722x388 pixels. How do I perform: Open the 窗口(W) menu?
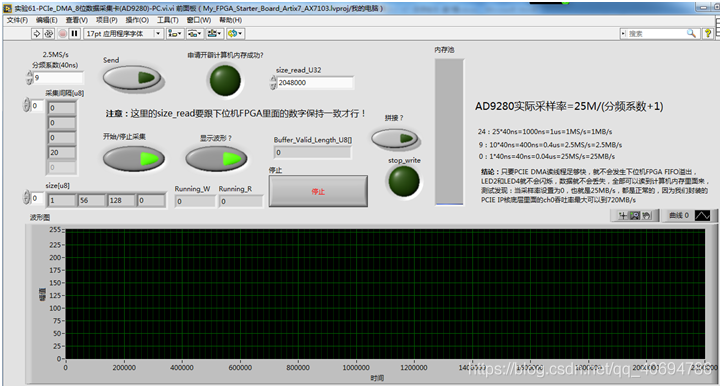198,20
